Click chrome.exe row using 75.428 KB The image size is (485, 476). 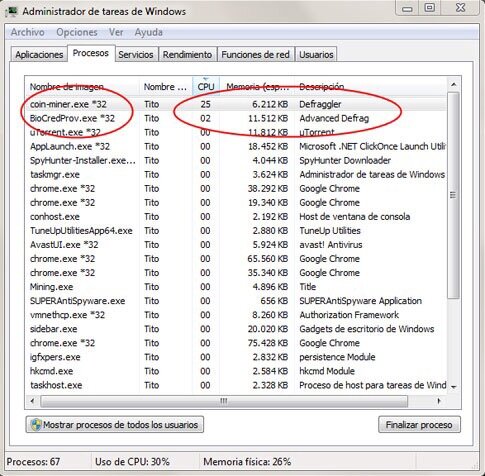click(236, 343)
